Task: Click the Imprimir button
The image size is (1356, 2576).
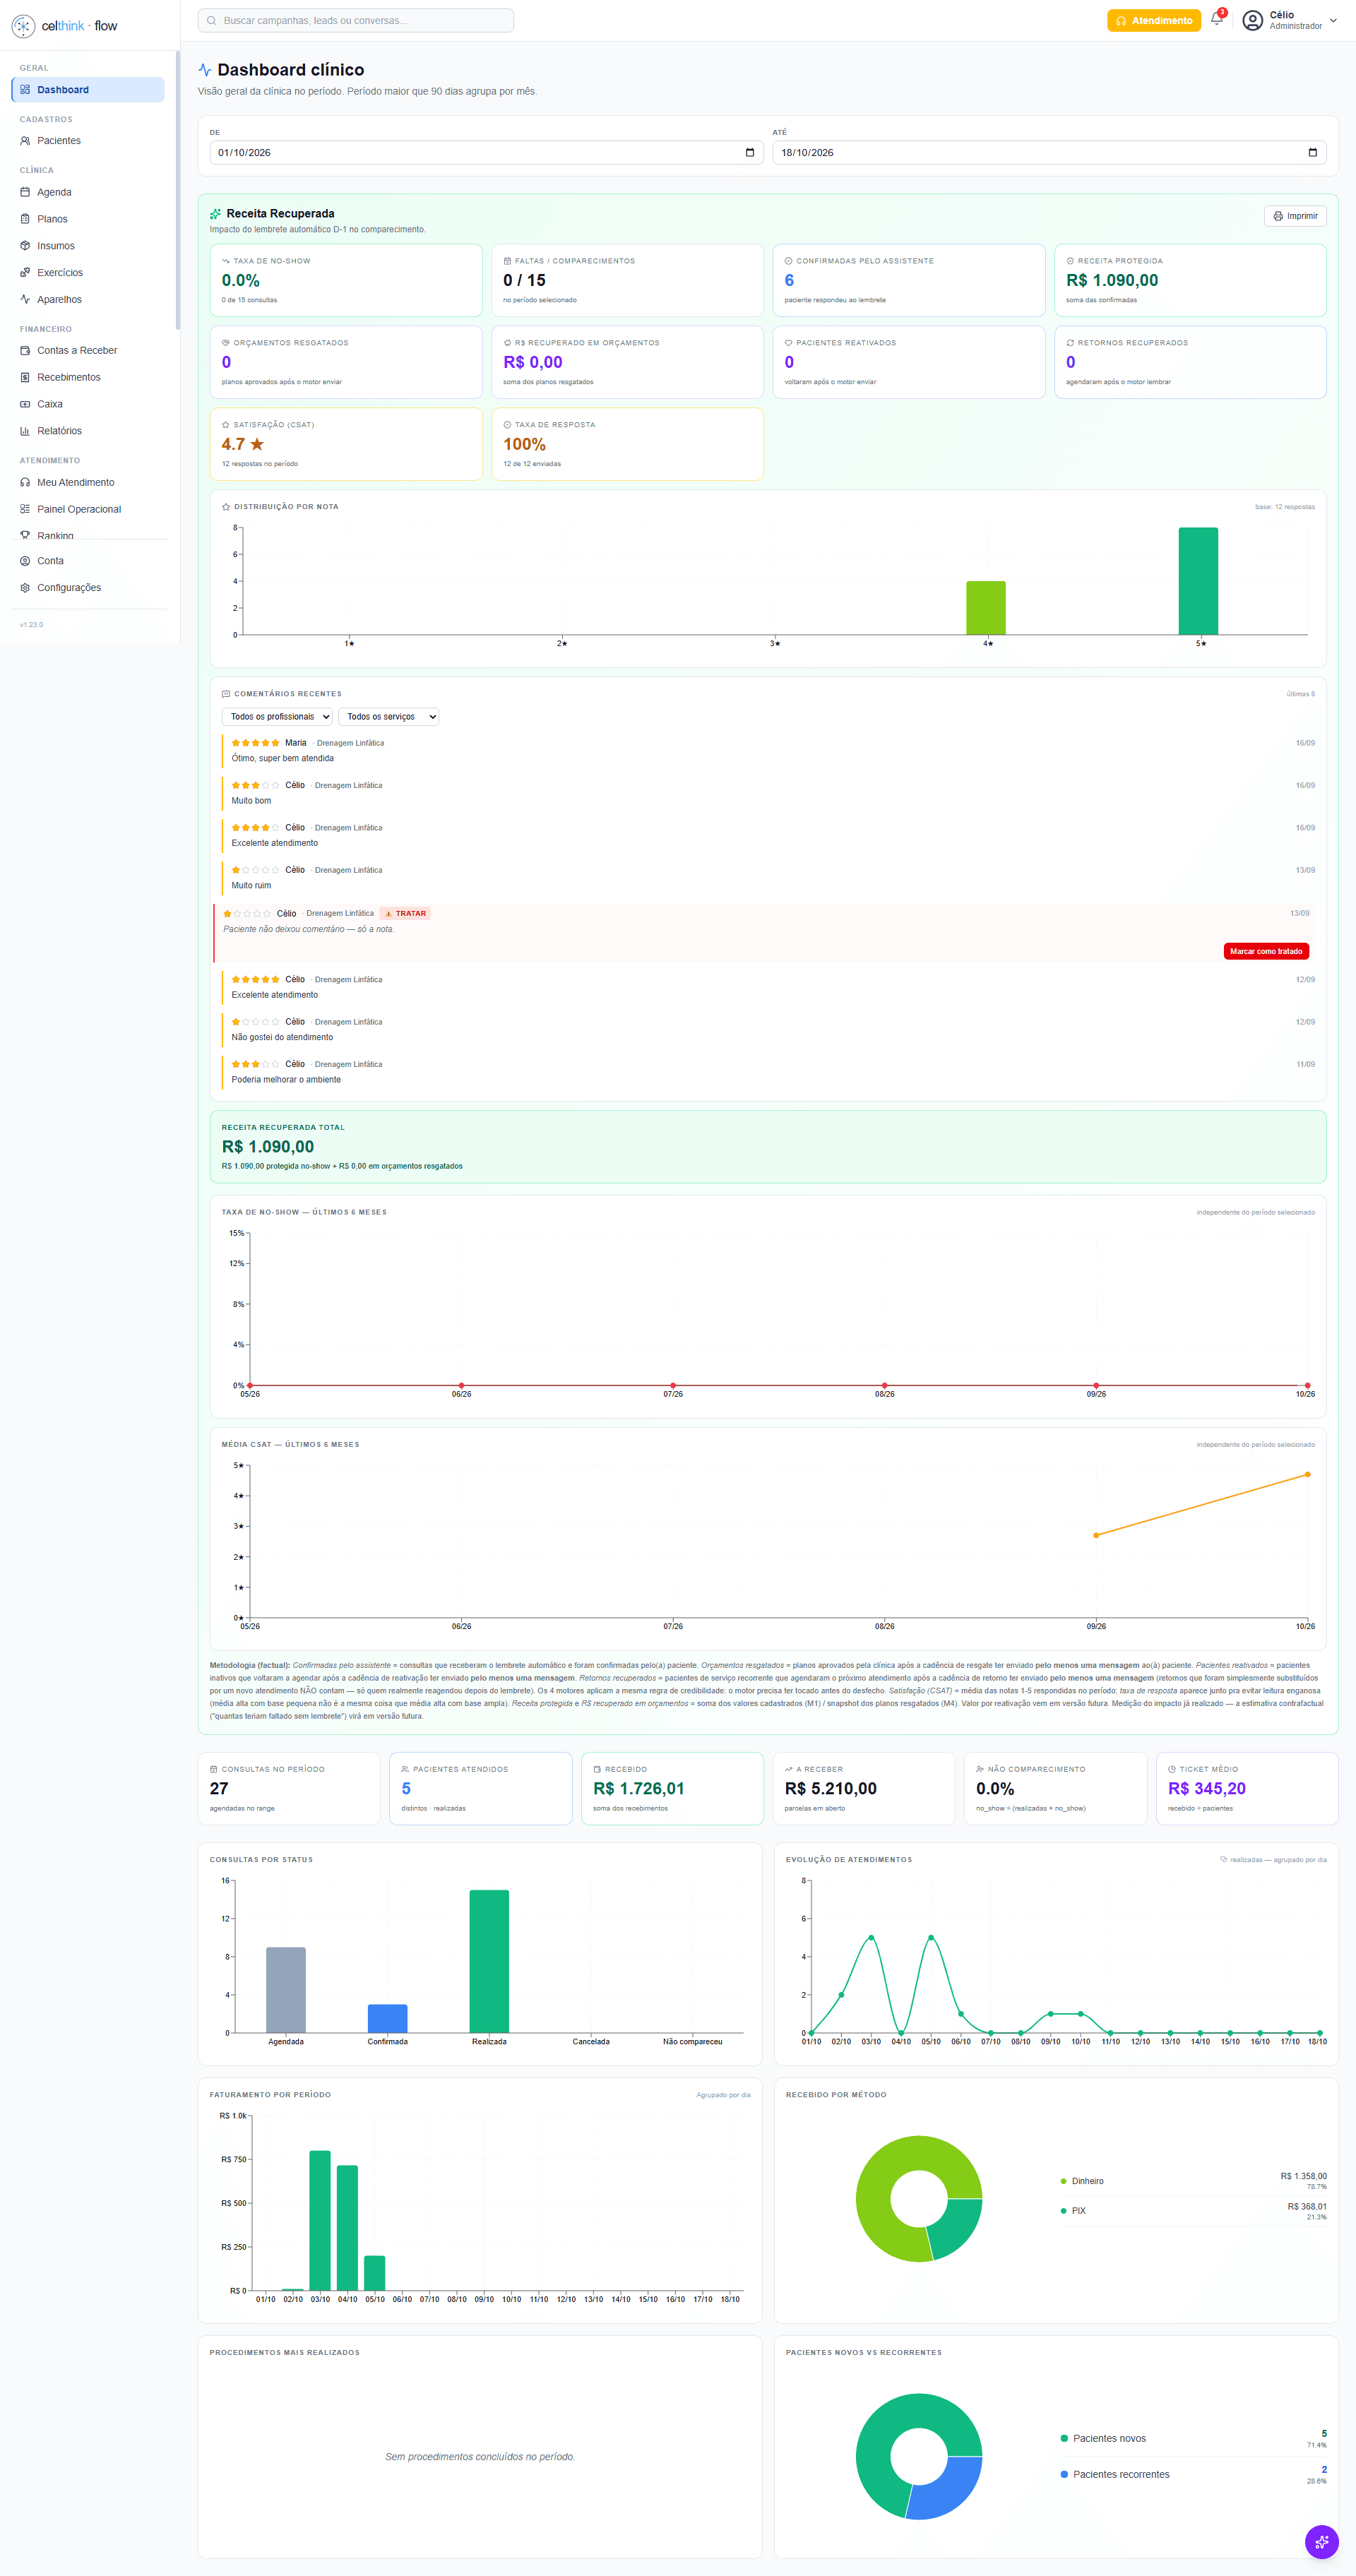Action: [x=1295, y=216]
